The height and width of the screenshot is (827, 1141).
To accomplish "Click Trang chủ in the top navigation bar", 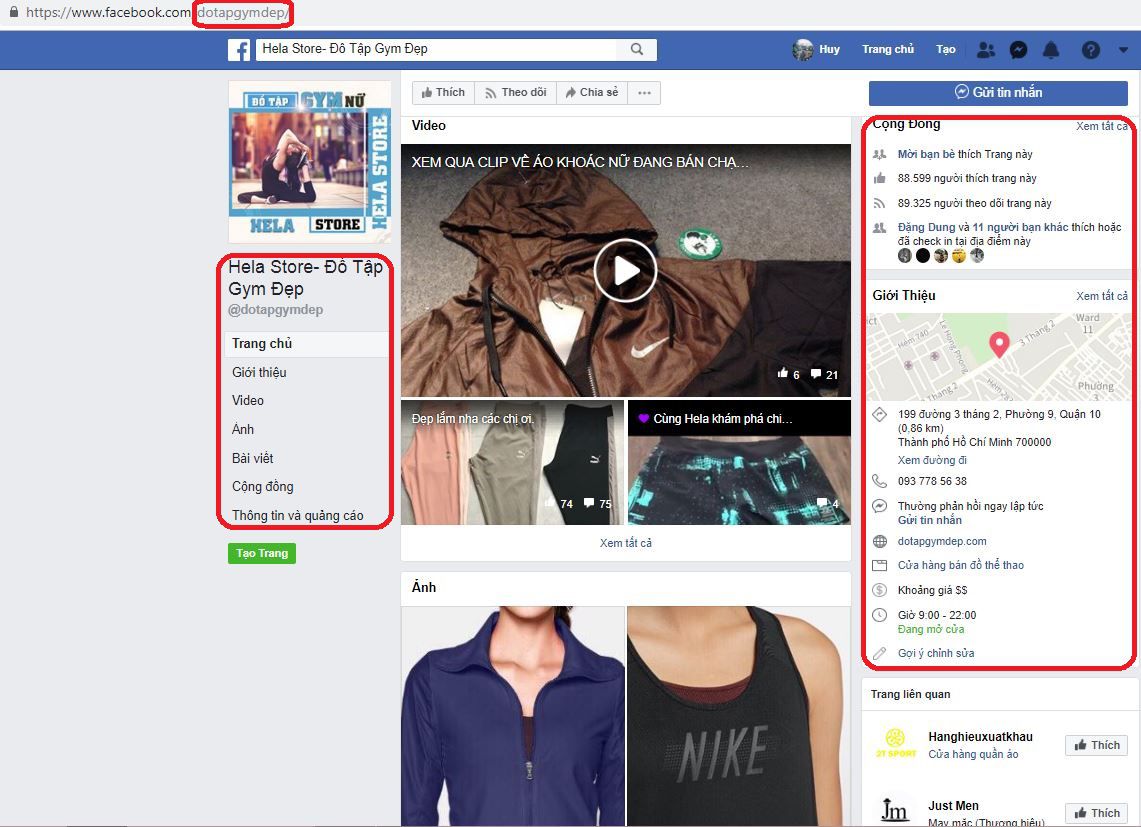I will [888, 50].
